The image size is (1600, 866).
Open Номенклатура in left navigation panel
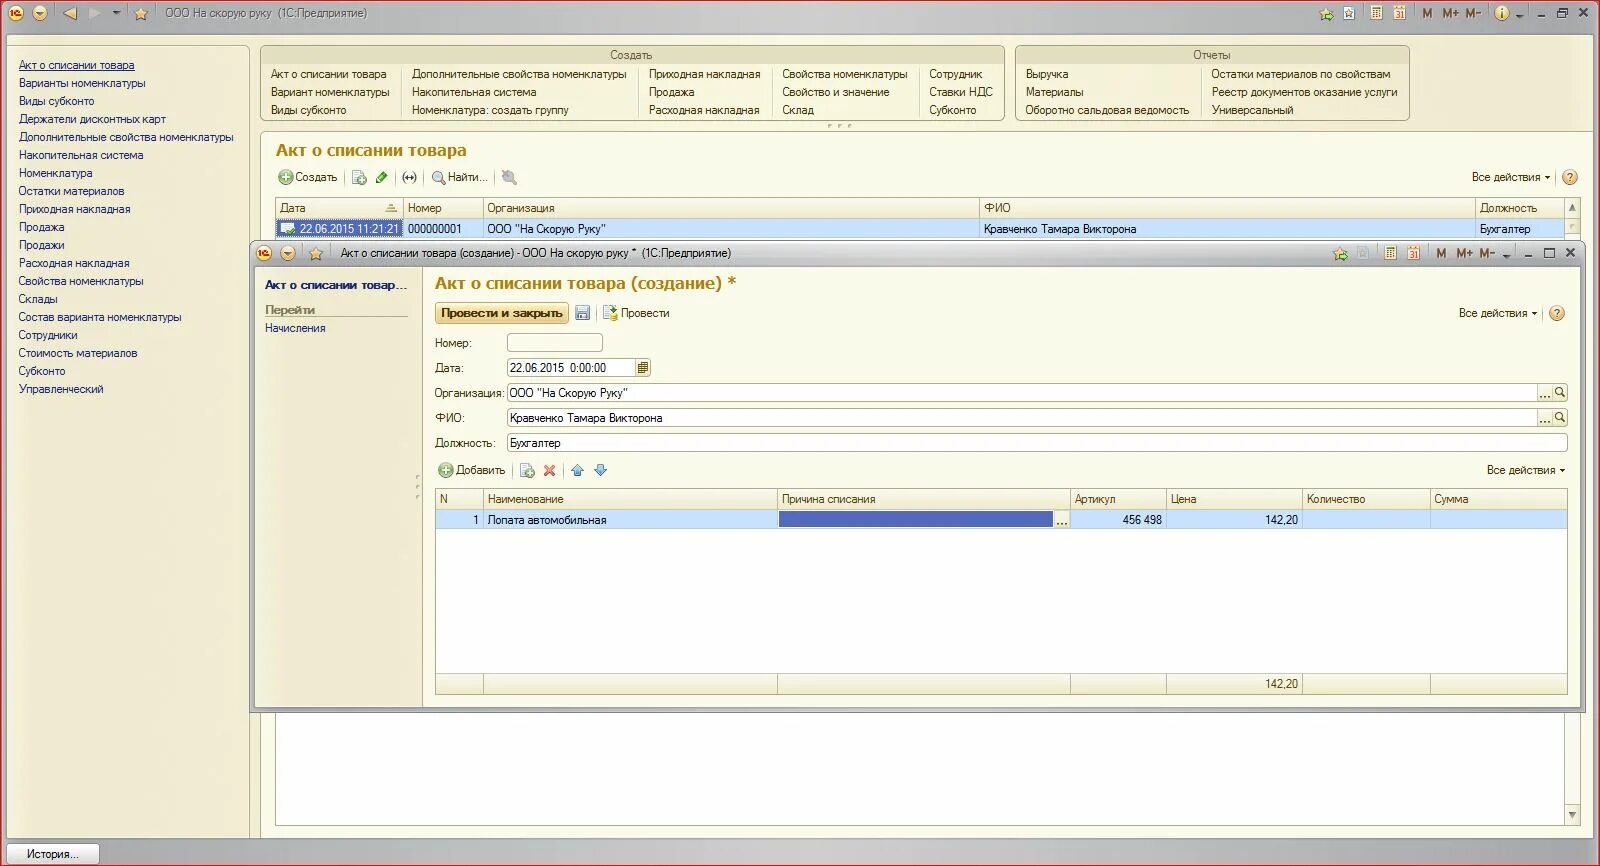(x=55, y=173)
